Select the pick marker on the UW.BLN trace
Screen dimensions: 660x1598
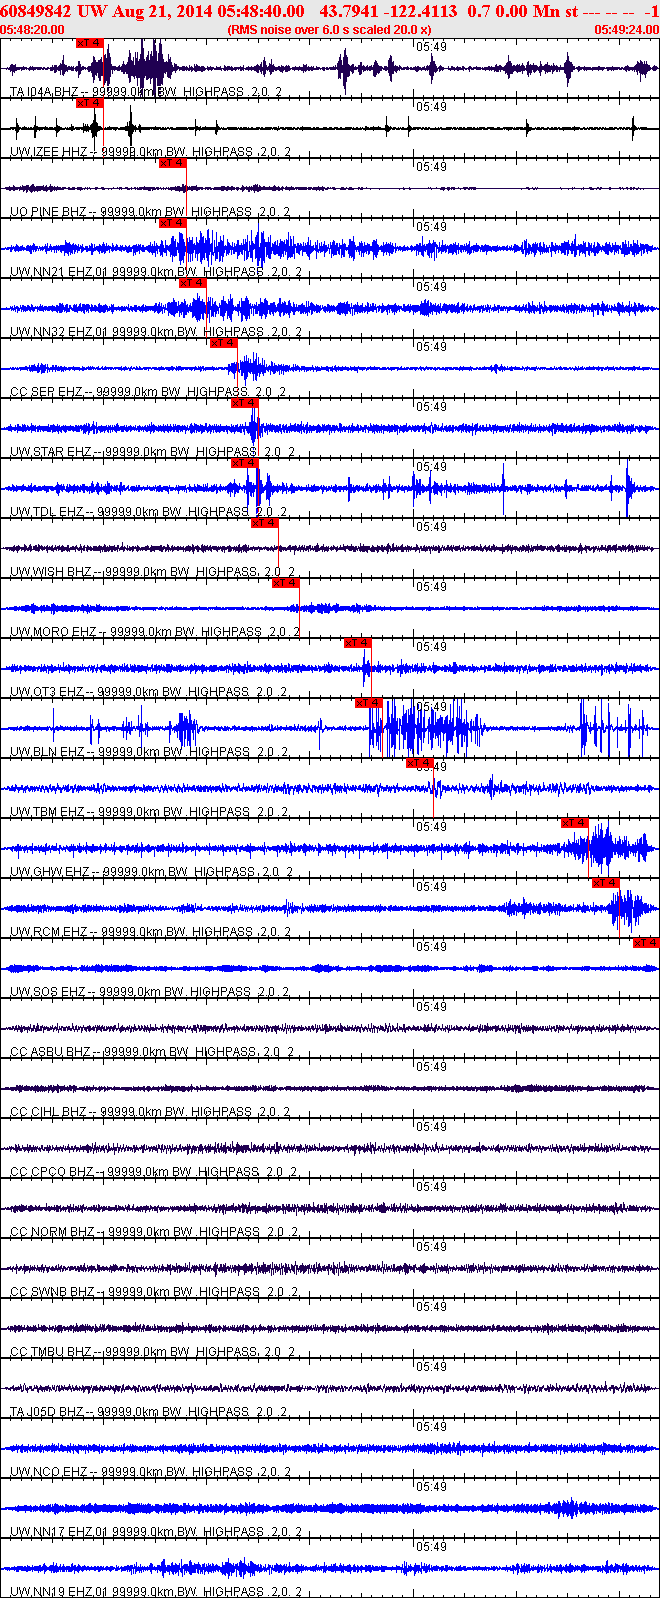click(x=370, y=703)
